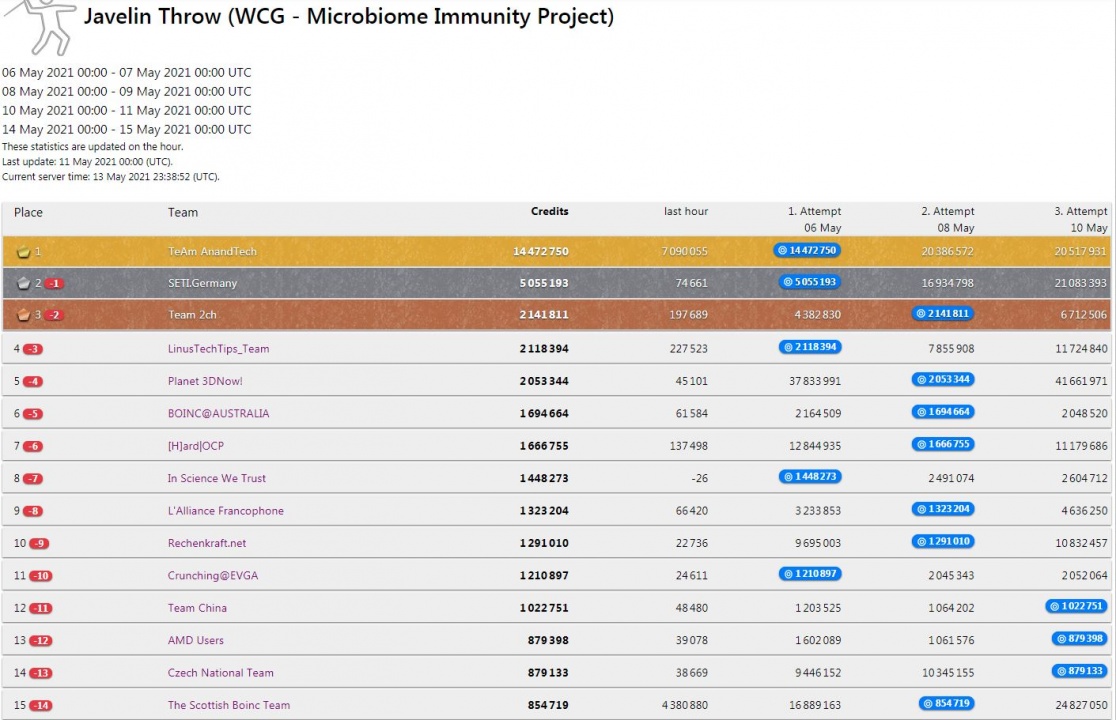Click the red -6 badge next to place 7
This screenshot has height=720, width=1116.
[x=33, y=446]
